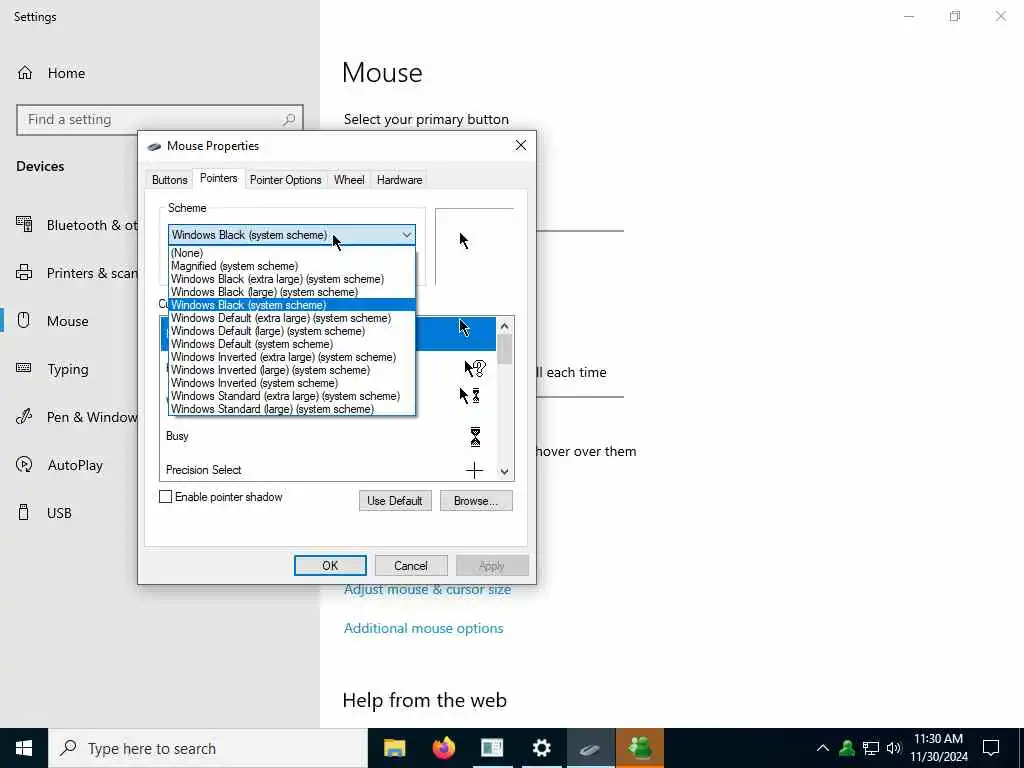Close the Mouse Properties dialog
1024x768 pixels.
tap(520, 145)
